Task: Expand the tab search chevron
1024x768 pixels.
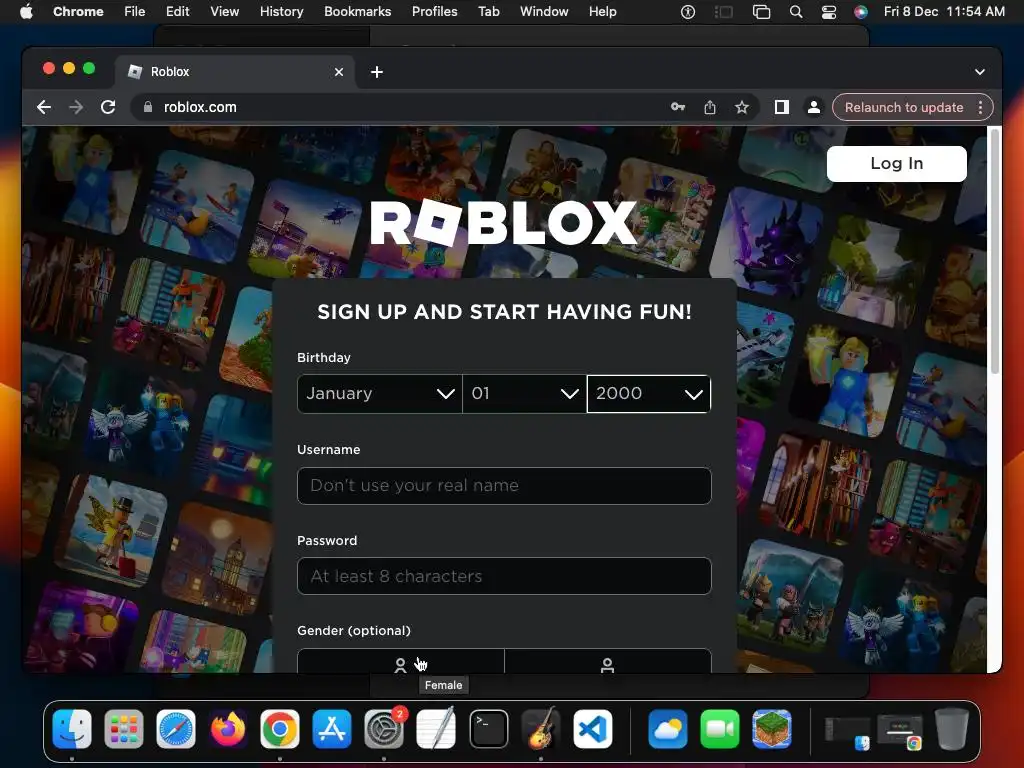Action: coord(980,72)
